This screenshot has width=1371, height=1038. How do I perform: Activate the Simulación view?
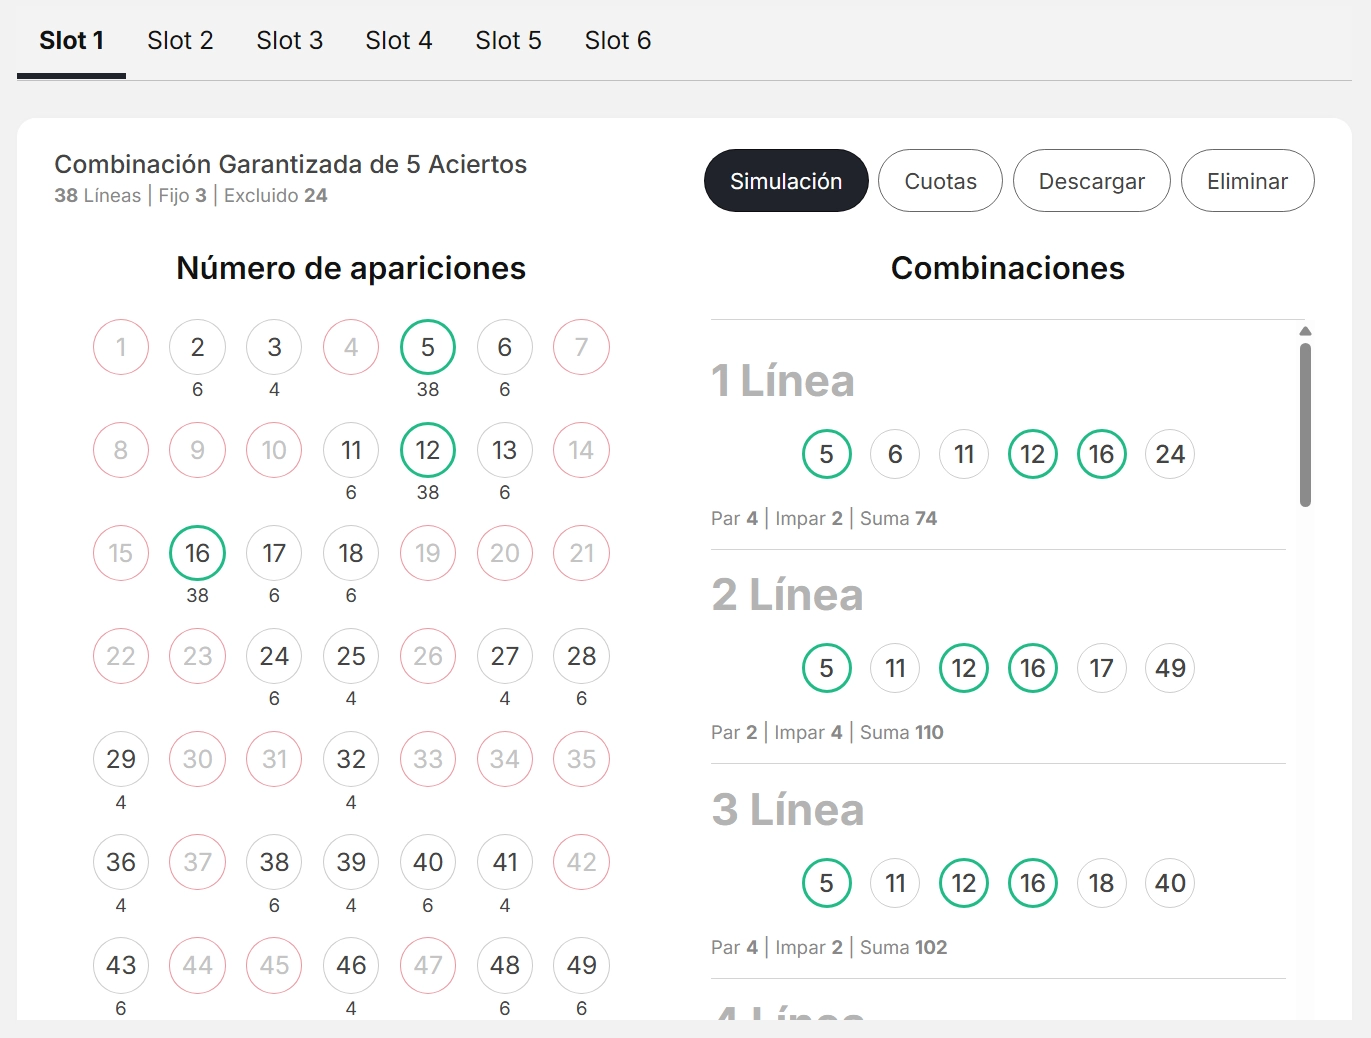[785, 181]
